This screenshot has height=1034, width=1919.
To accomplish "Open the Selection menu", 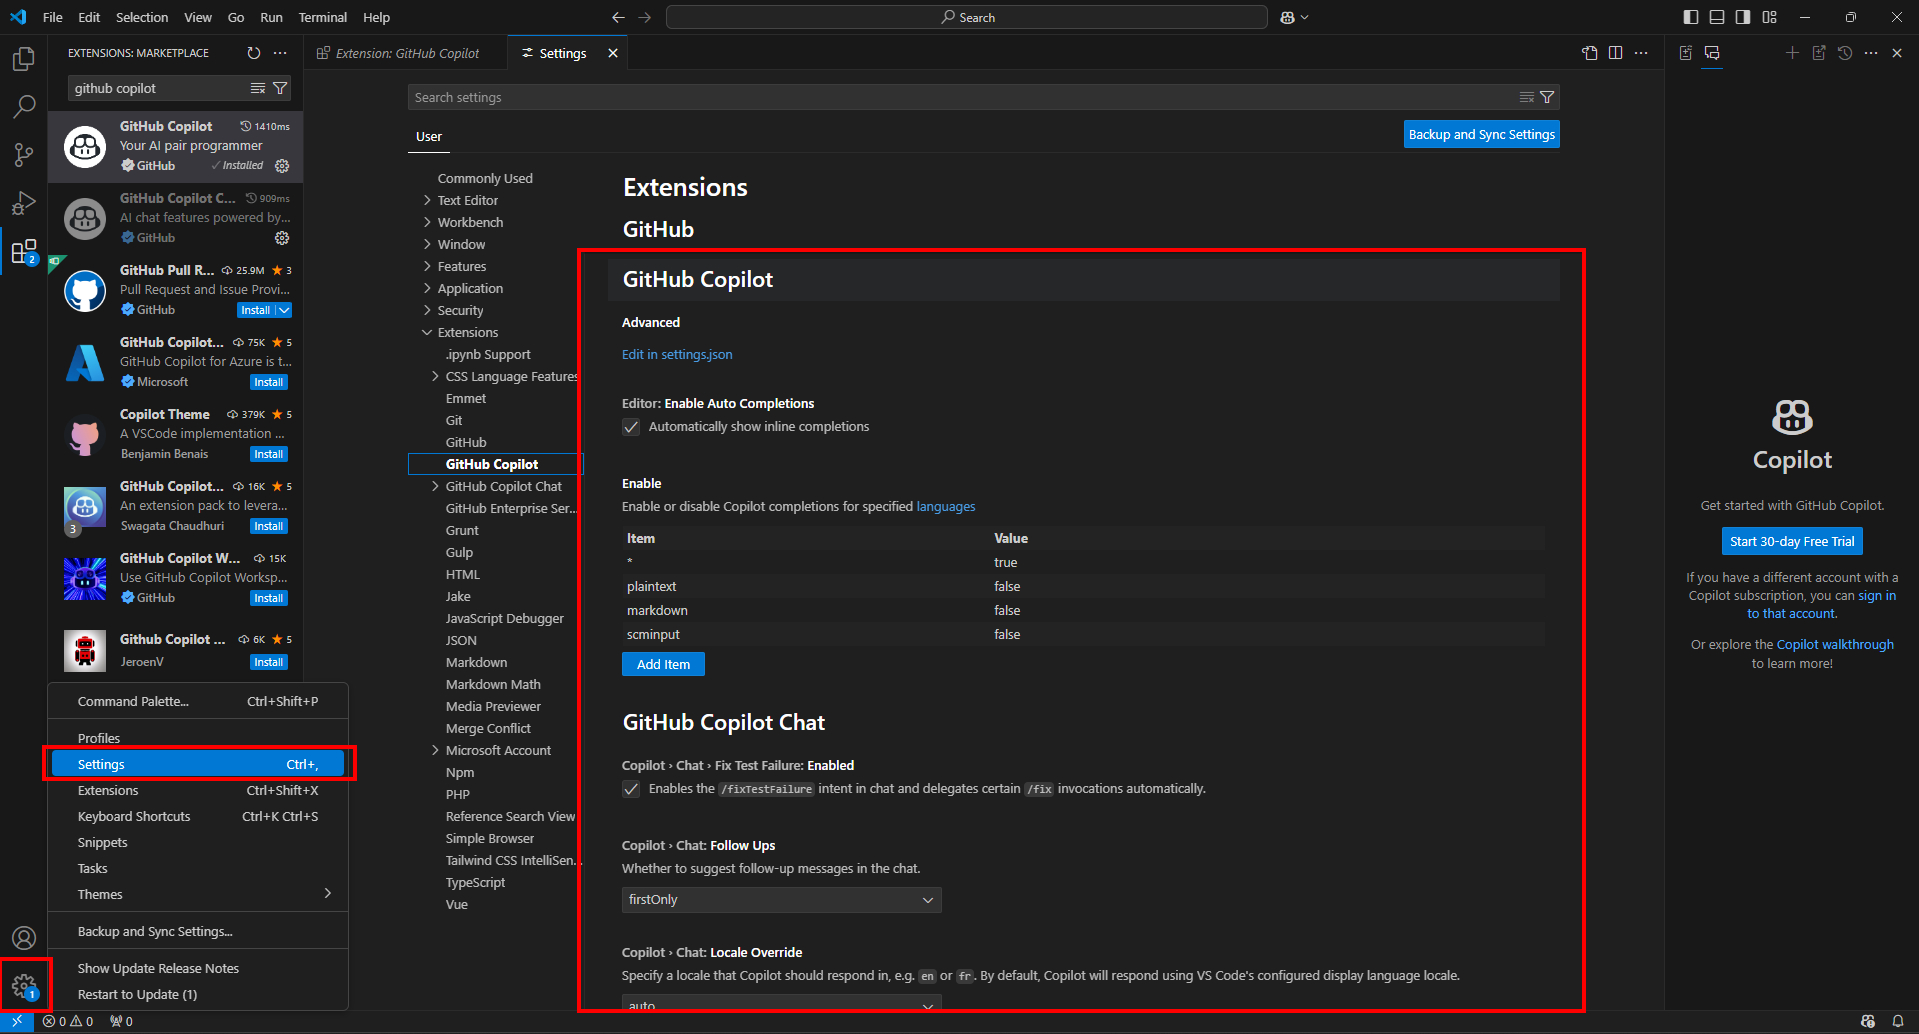I will [142, 17].
